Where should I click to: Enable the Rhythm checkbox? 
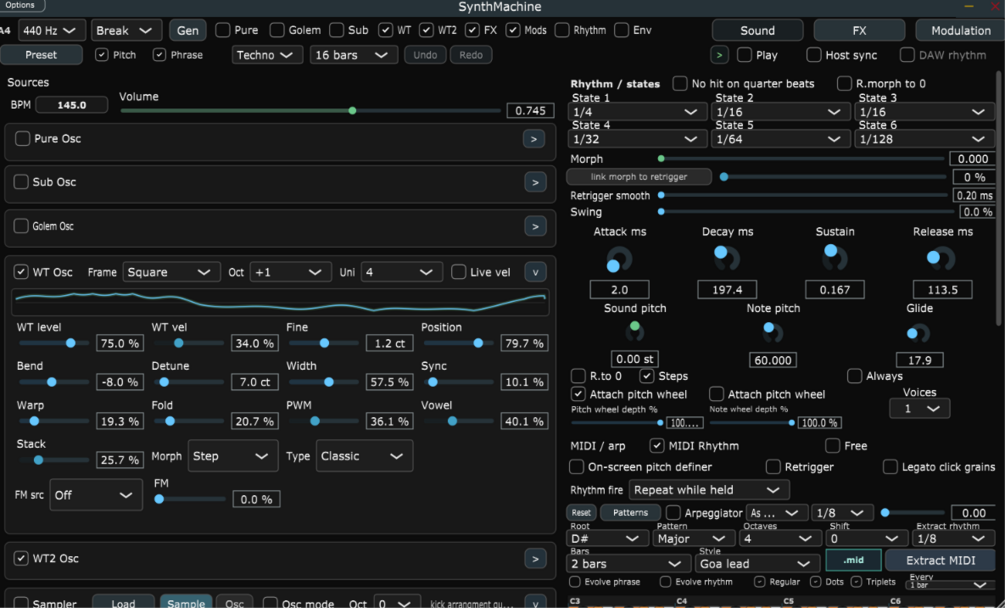pyautogui.click(x=562, y=30)
